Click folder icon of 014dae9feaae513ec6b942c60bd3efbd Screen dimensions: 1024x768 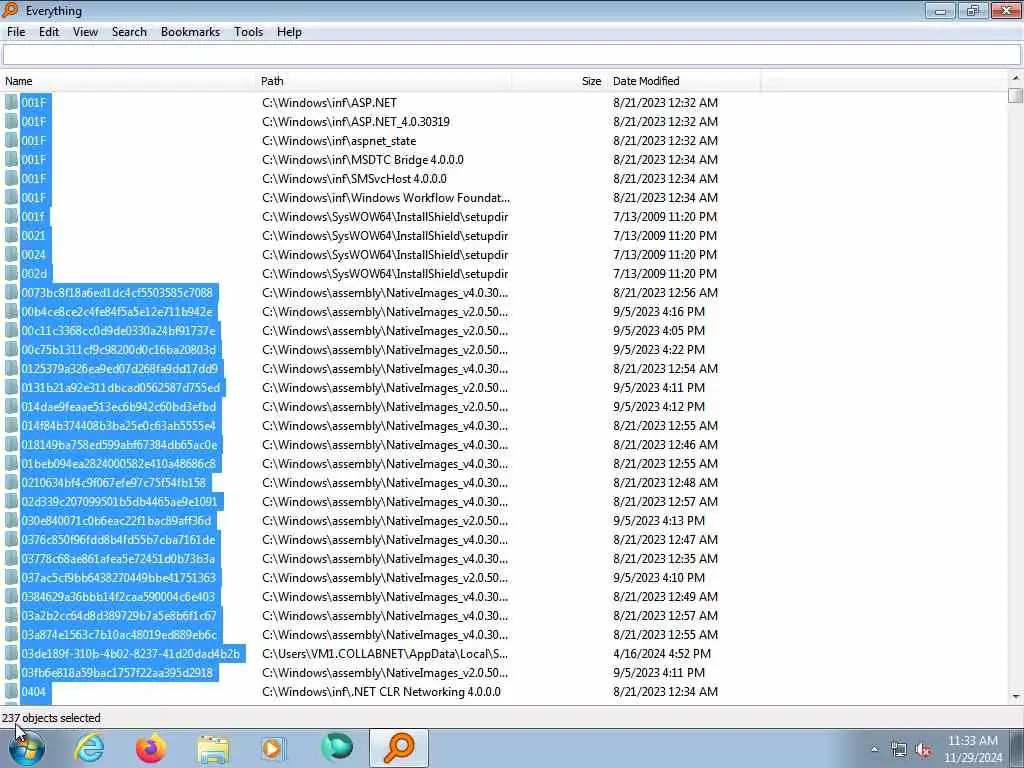(x=11, y=406)
